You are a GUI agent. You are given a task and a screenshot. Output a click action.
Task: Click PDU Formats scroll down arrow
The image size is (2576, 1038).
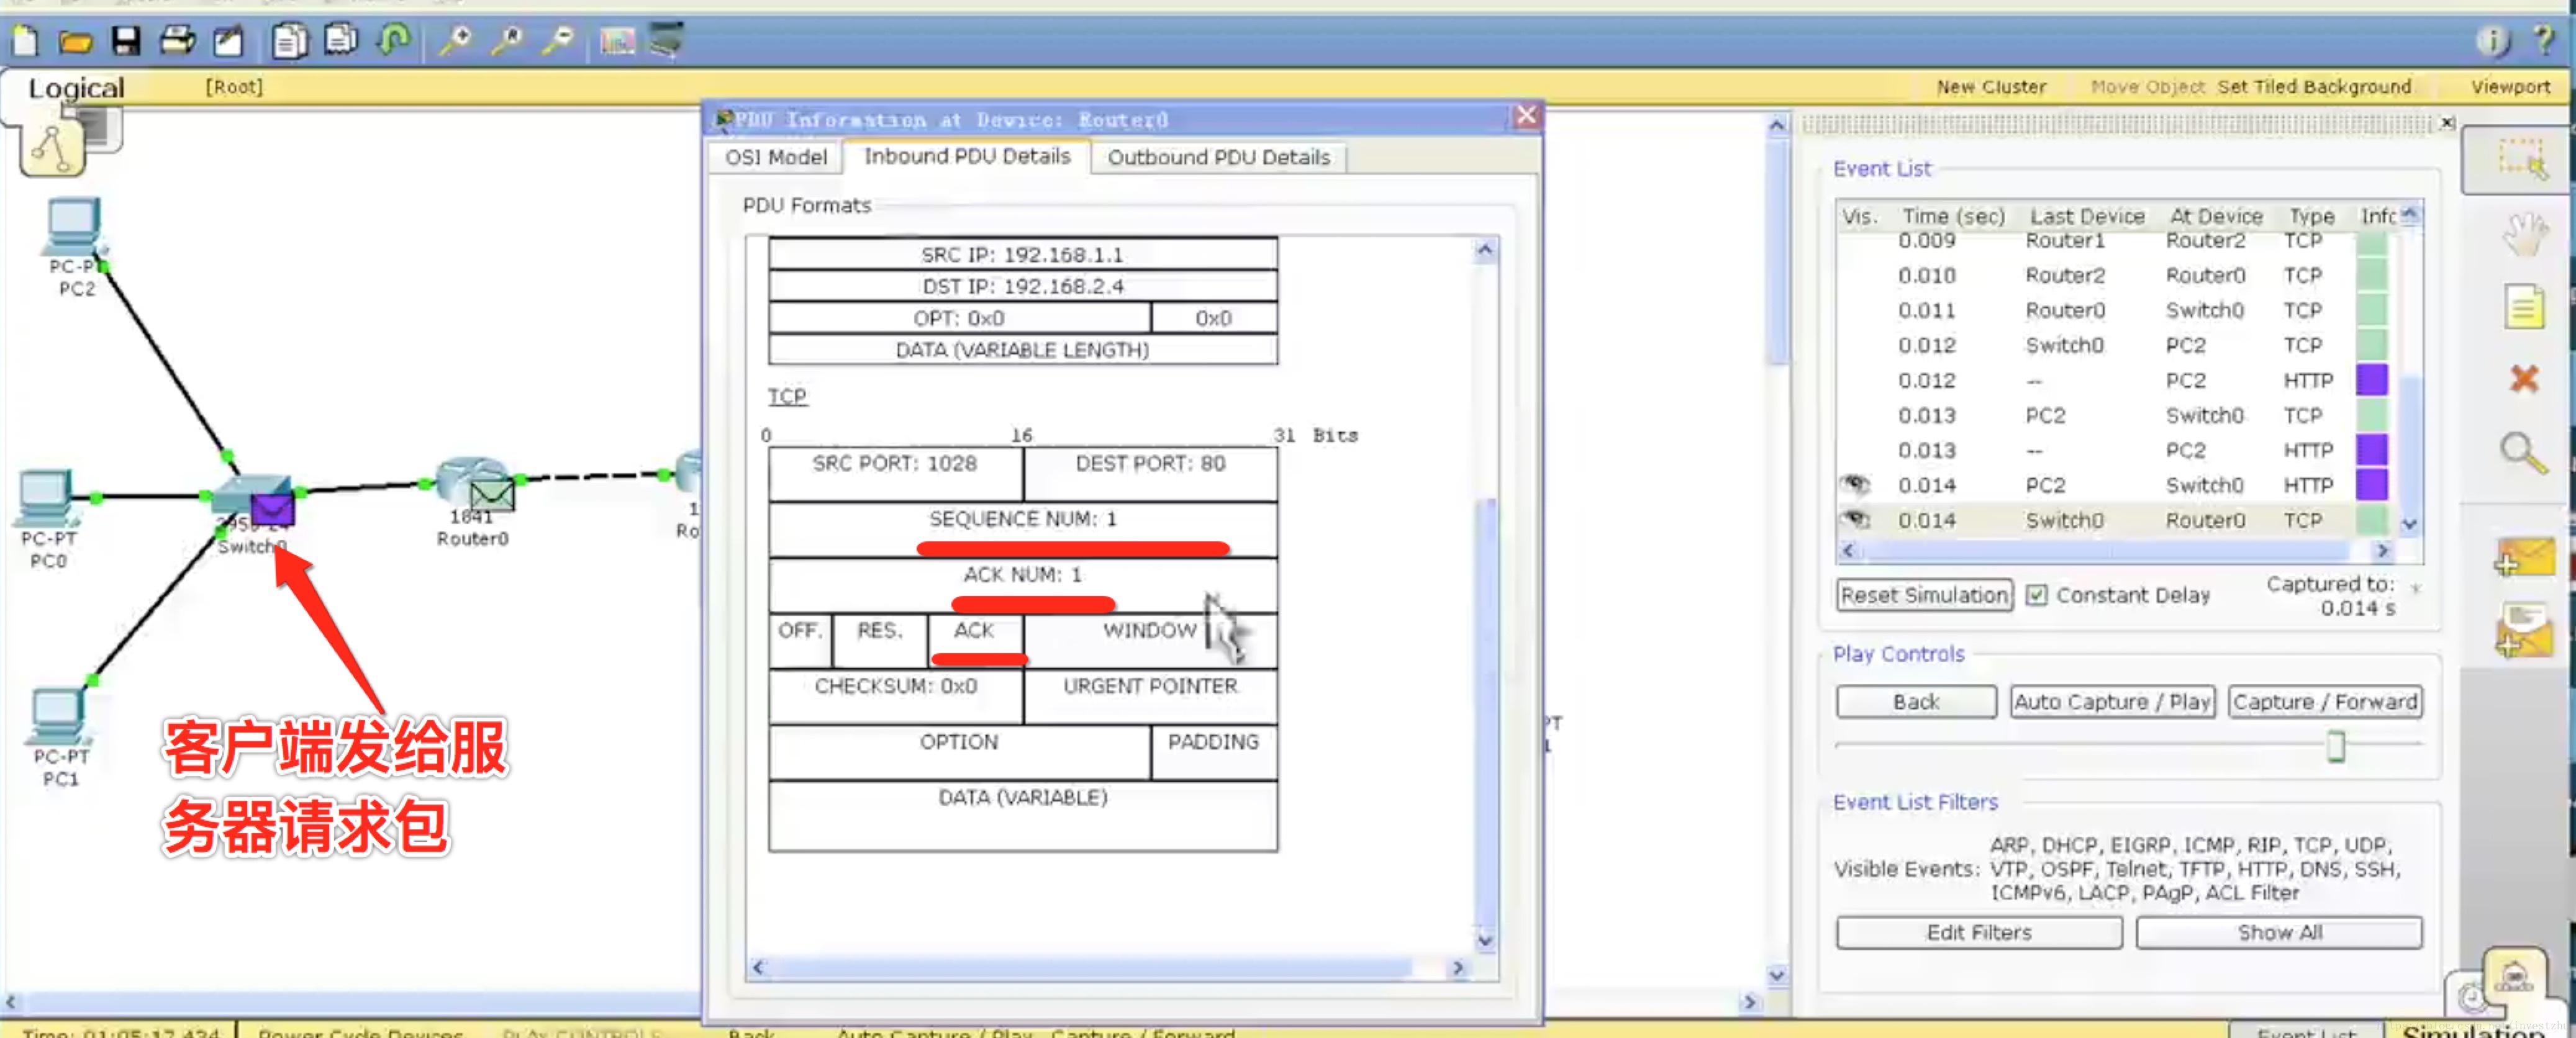pos(1485,939)
